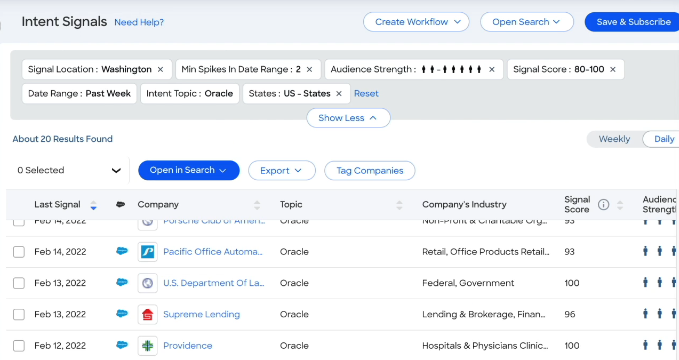Click Hospitals & Physicians Clinic industry cell
The image size is (679, 360).
[x=485, y=346]
